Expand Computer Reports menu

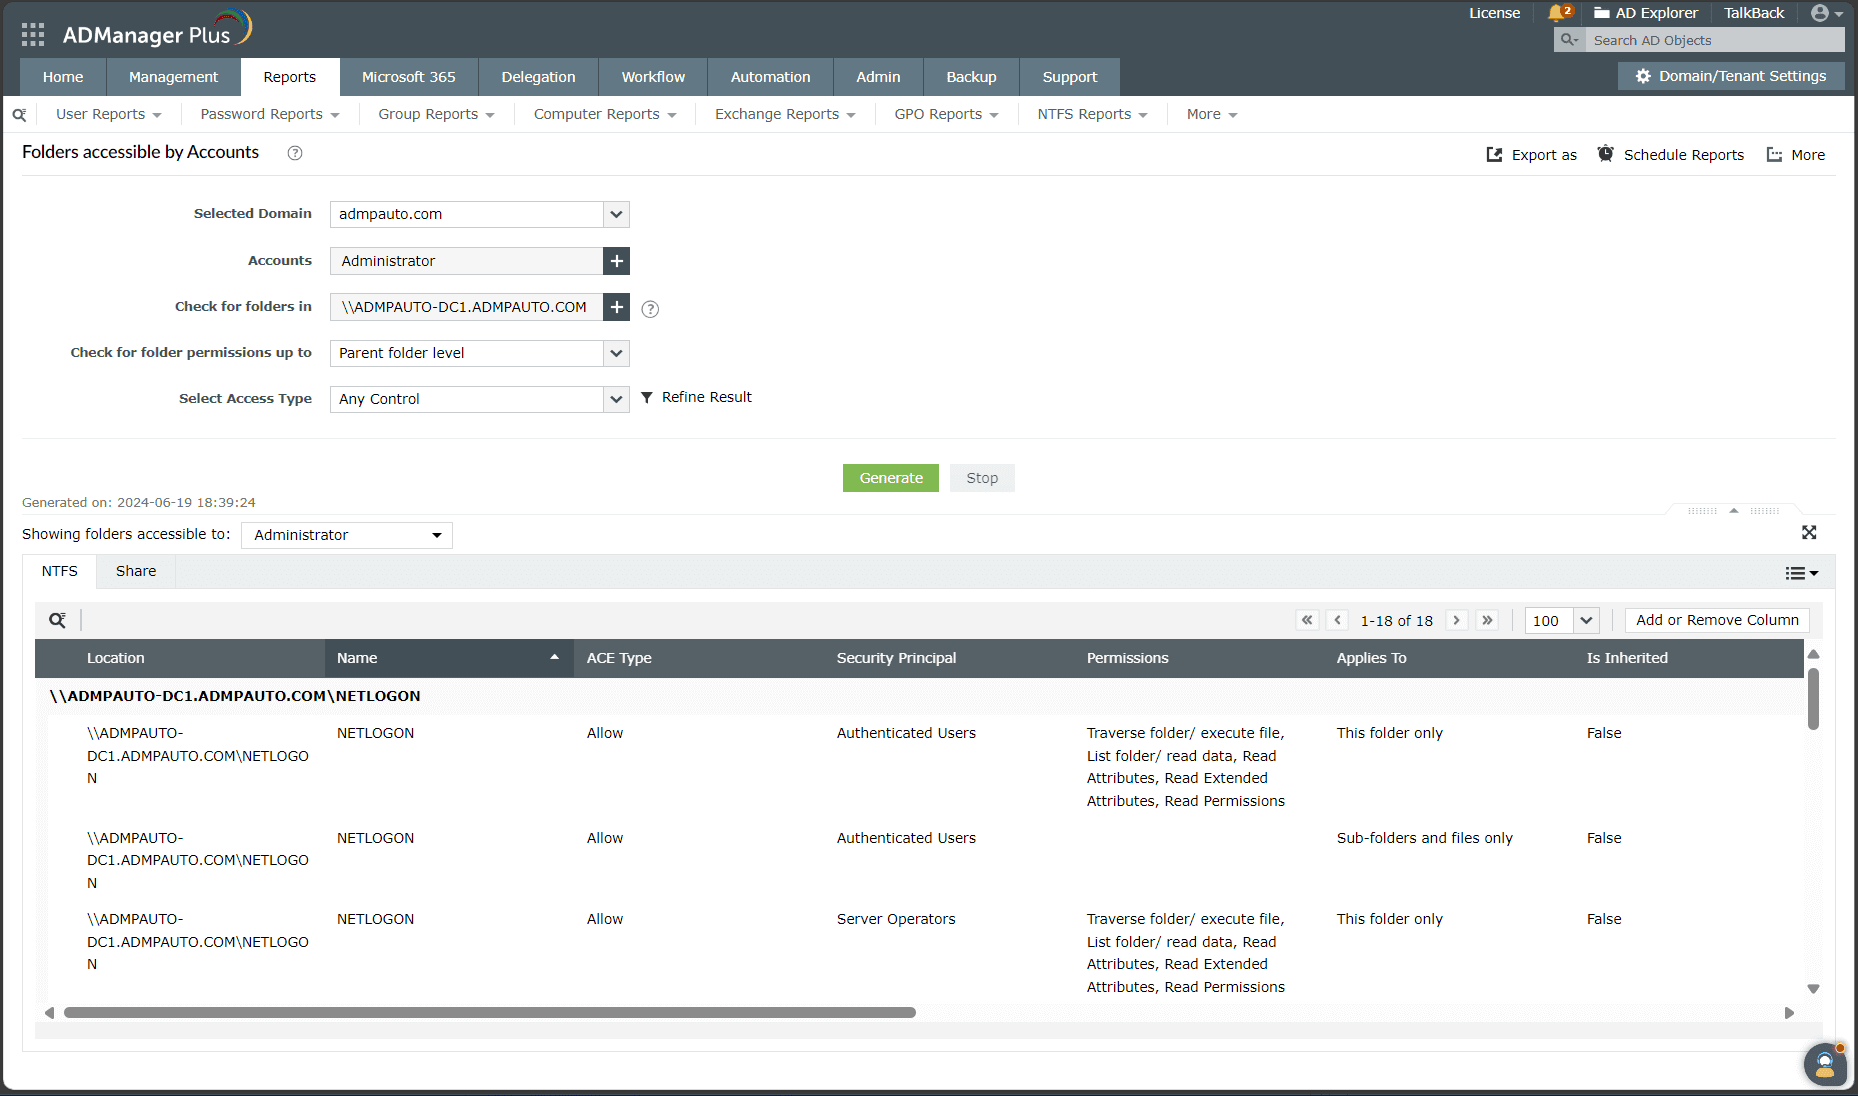click(x=605, y=114)
